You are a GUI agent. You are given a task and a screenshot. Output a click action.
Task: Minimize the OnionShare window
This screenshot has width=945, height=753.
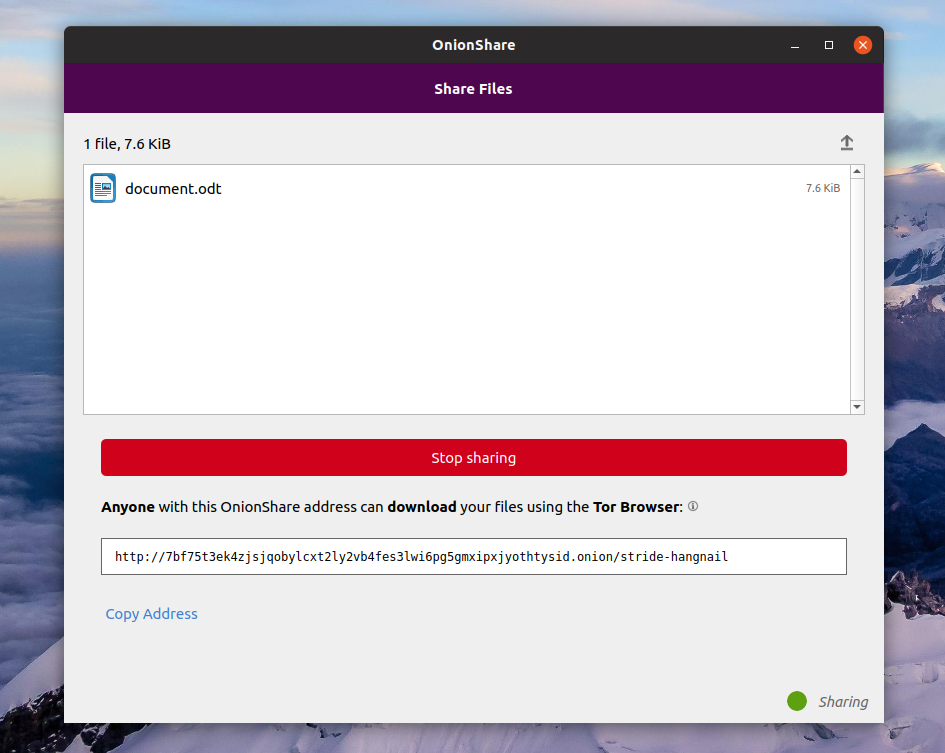point(796,45)
